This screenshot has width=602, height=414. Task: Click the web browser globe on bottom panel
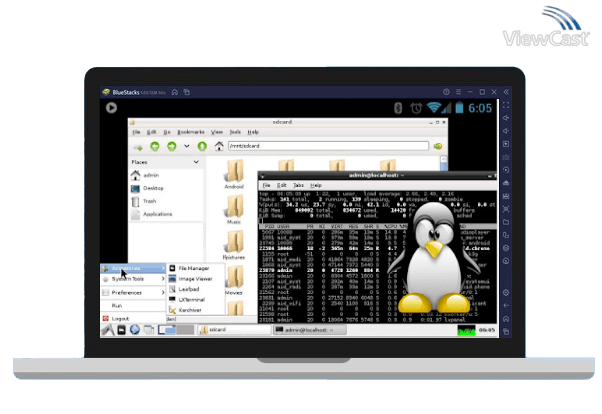(x=134, y=330)
